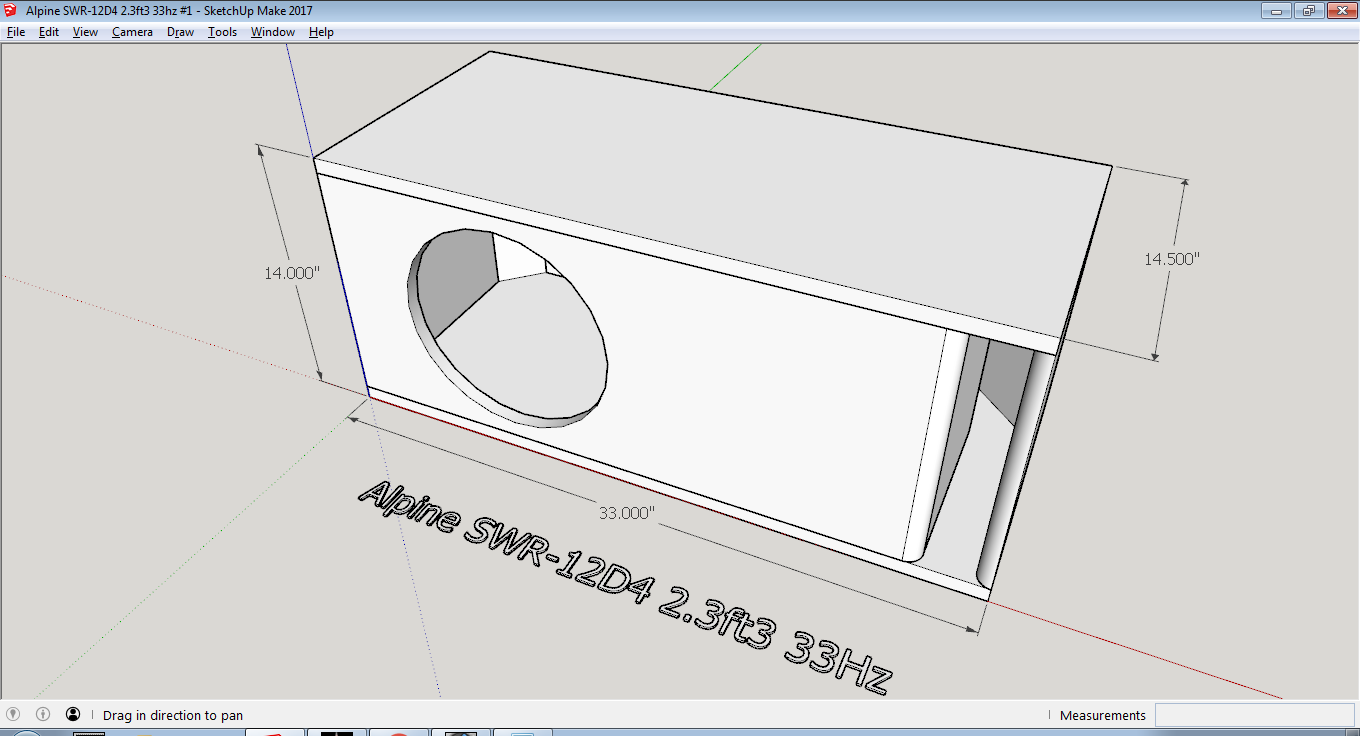Click the "Drag in direction to pan" hint
The image size is (1360, 736).
pos(173,715)
